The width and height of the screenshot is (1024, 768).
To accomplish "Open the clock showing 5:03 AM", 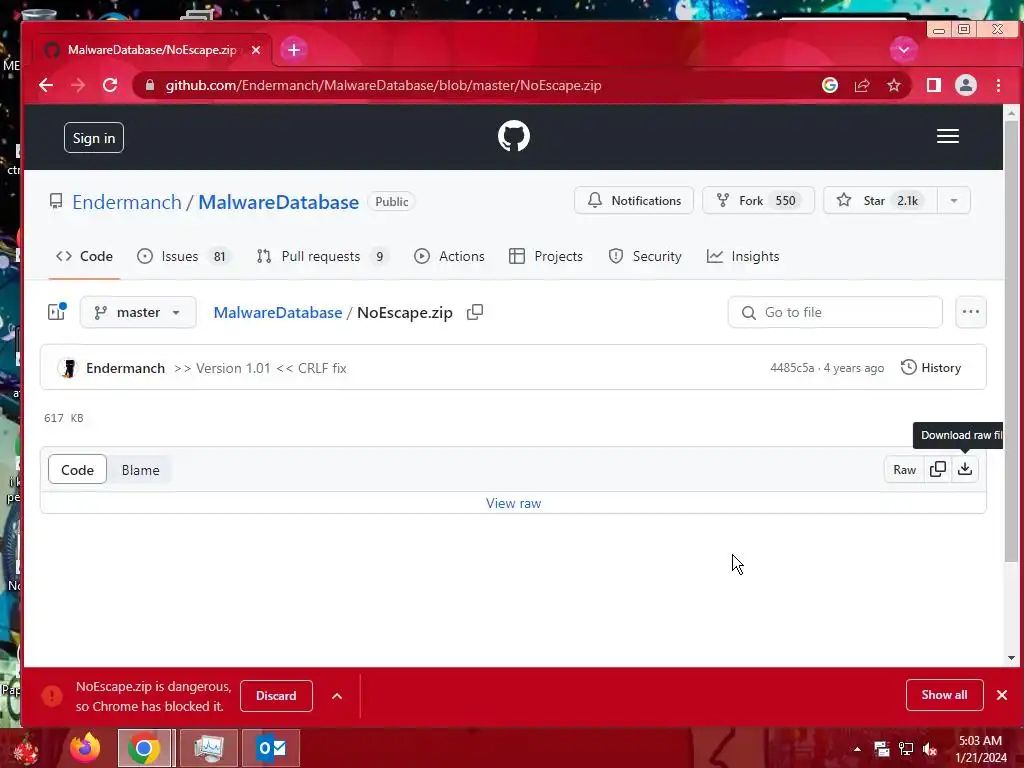I will [981, 749].
